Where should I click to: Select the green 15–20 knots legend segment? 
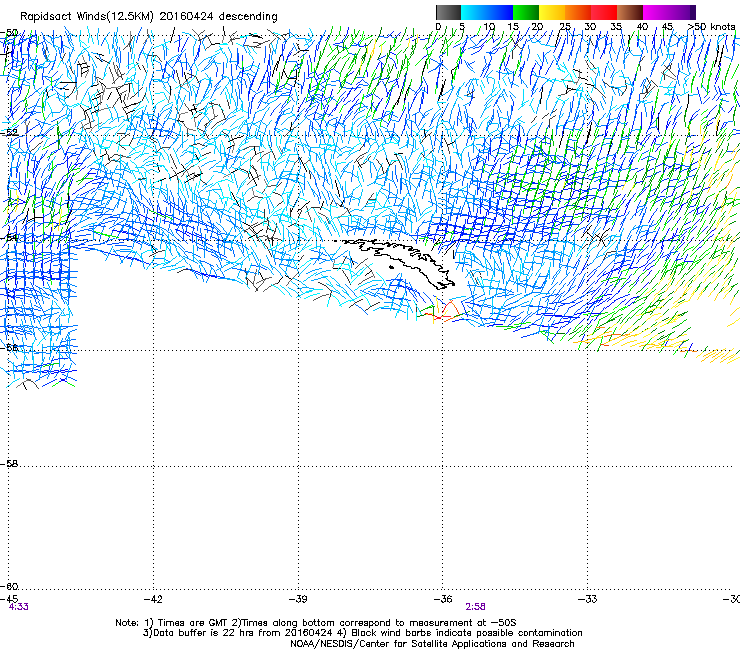coord(526,12)
